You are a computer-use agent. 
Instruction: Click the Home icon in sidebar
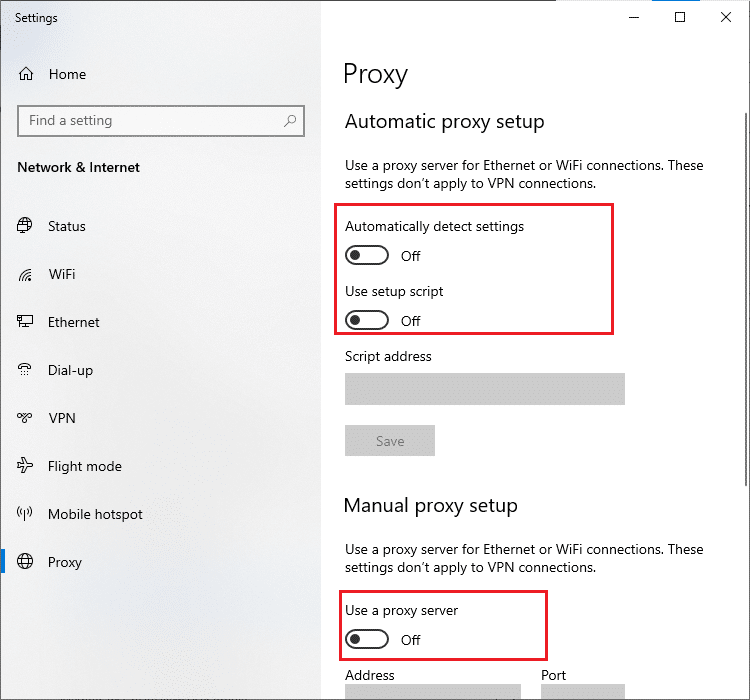[x=26, y=74]
